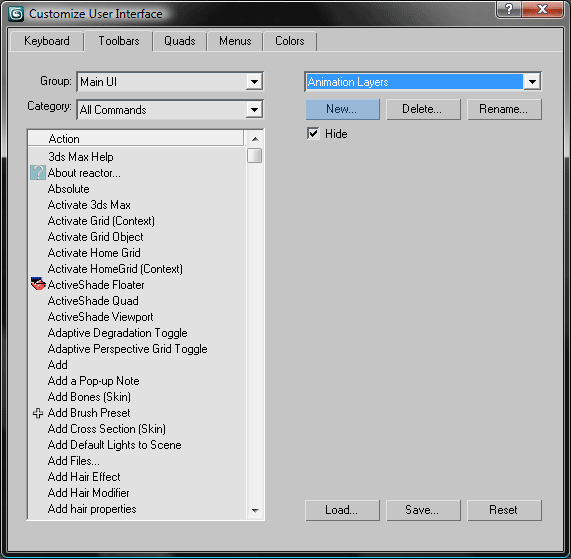This screenshot has width=571, height=559.
Task: Select Activate Grid (Context) action
Action: pyautogui.click(x=101, y=221)
